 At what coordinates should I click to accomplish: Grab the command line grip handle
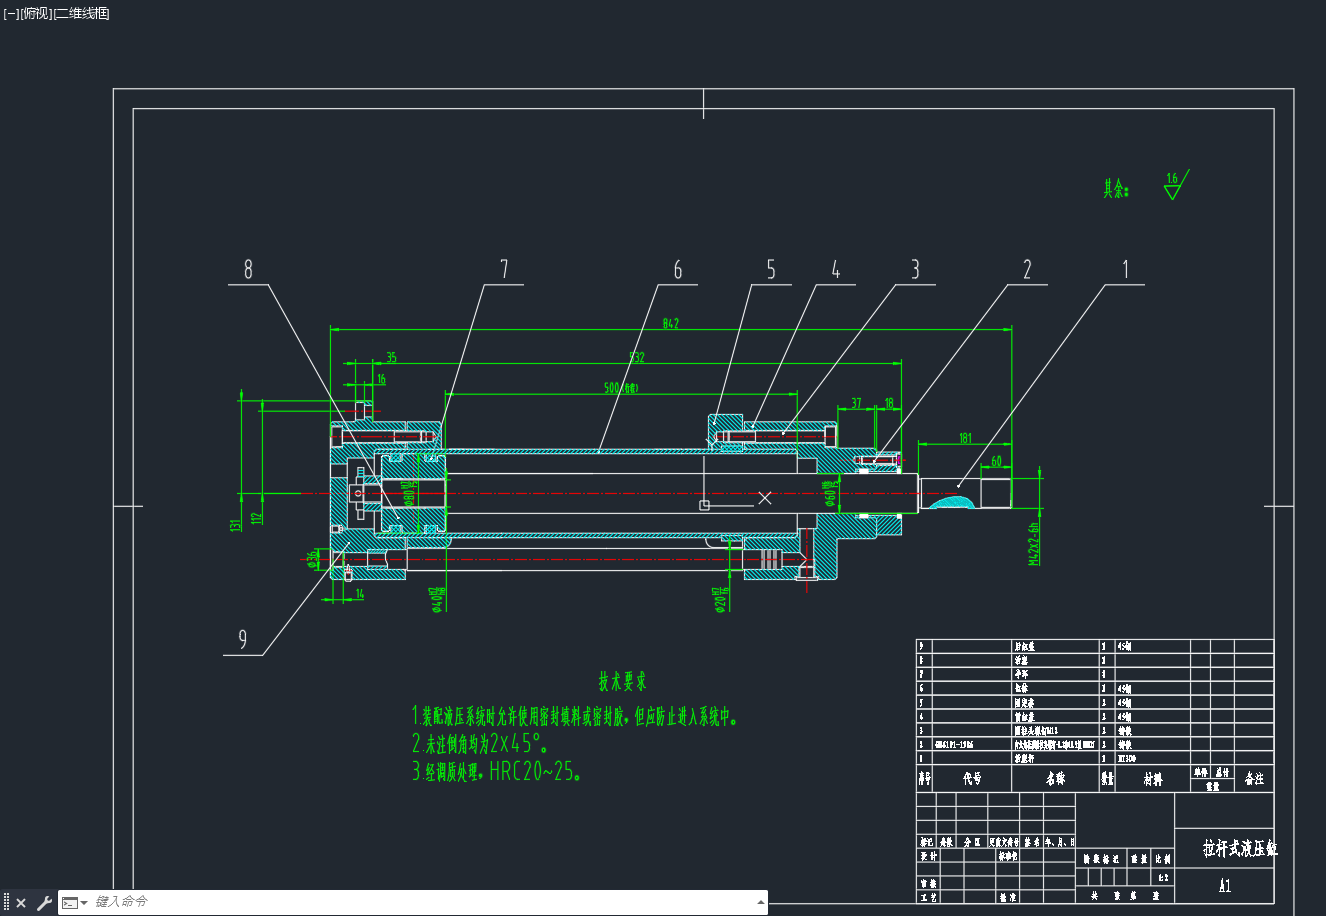point(6,903)
